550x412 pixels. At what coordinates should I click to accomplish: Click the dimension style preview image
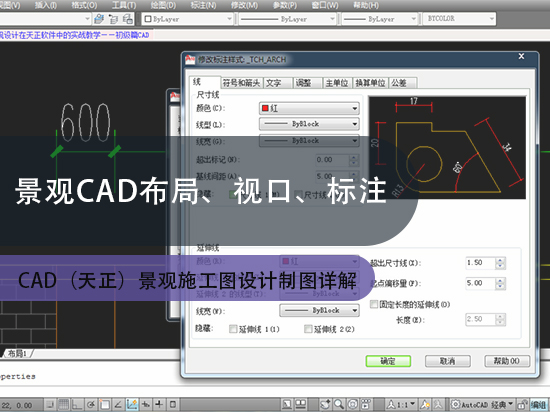click(x=447, y=148)
